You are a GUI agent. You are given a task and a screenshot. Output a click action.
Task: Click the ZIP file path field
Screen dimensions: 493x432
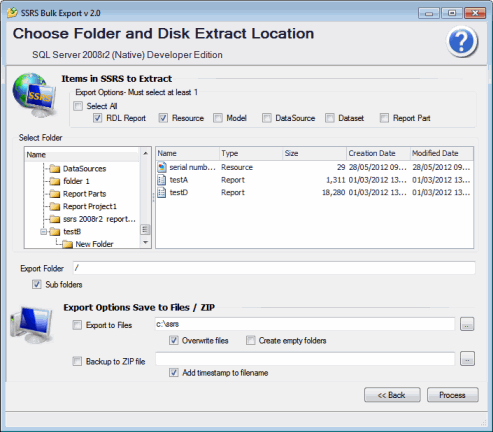(x=305, y=359)
